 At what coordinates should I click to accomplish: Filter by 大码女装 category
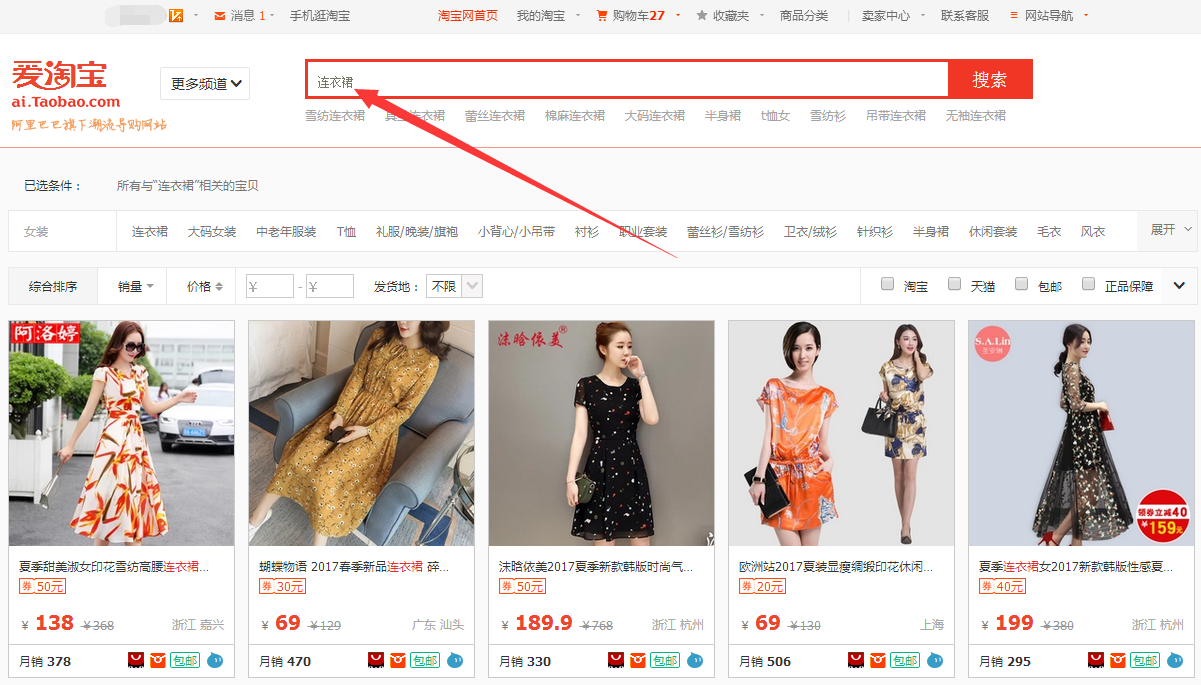[x=212, y=232]
